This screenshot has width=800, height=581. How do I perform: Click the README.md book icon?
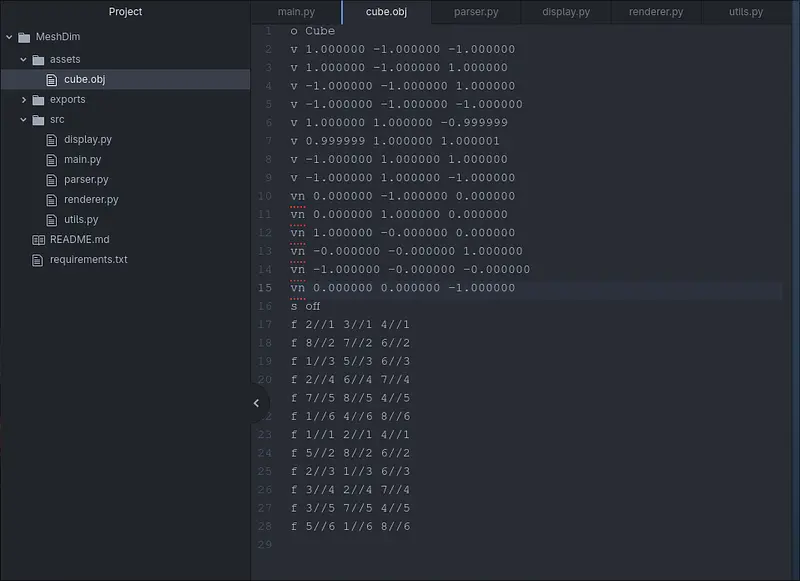[38, 240]
